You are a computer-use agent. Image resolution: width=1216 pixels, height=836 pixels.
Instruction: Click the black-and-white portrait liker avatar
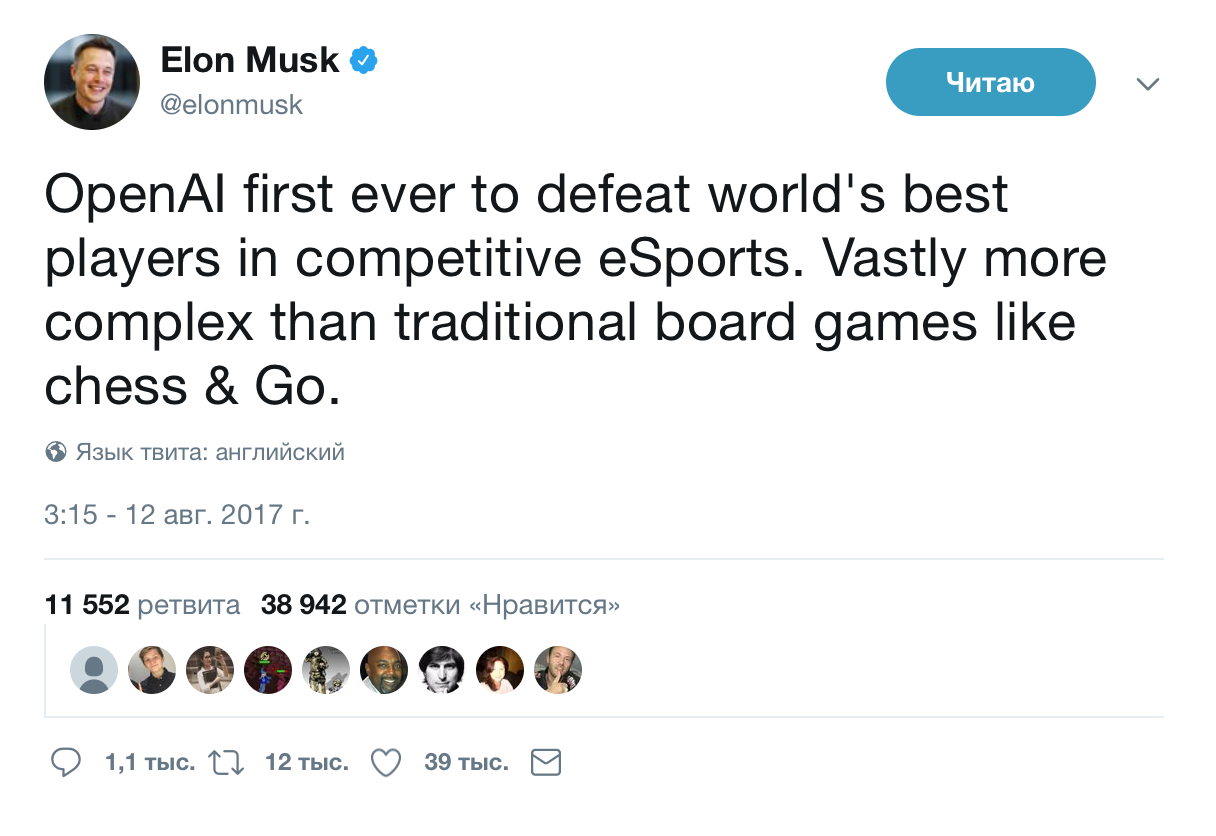[x=442, y=670]
